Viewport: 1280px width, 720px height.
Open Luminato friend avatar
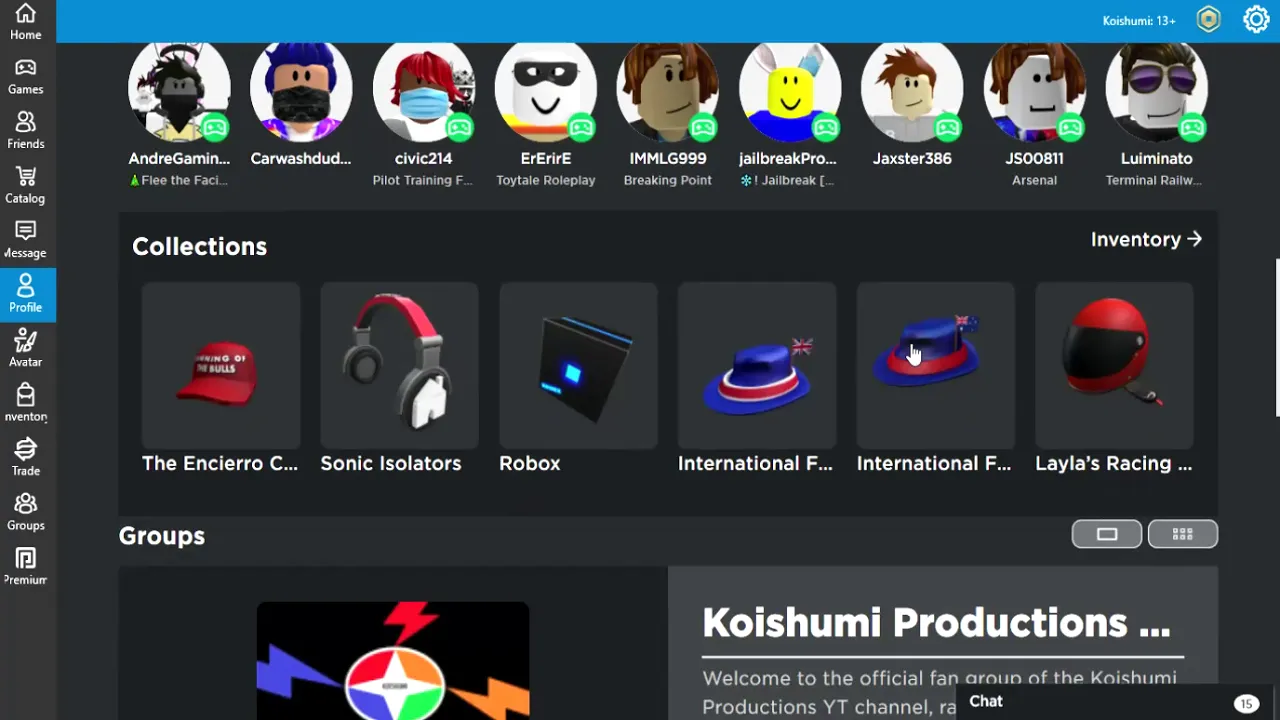coord(1156,91)
